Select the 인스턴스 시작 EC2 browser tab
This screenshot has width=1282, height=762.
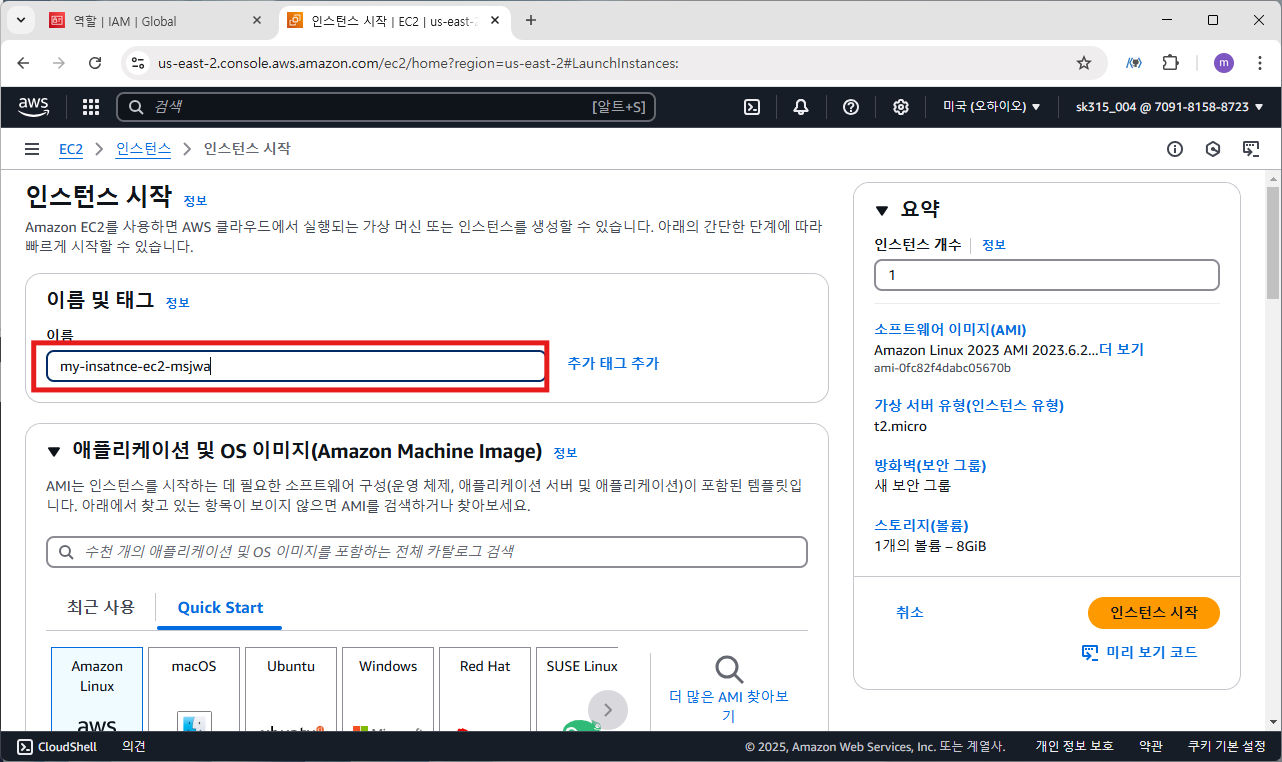click(395, 20)
